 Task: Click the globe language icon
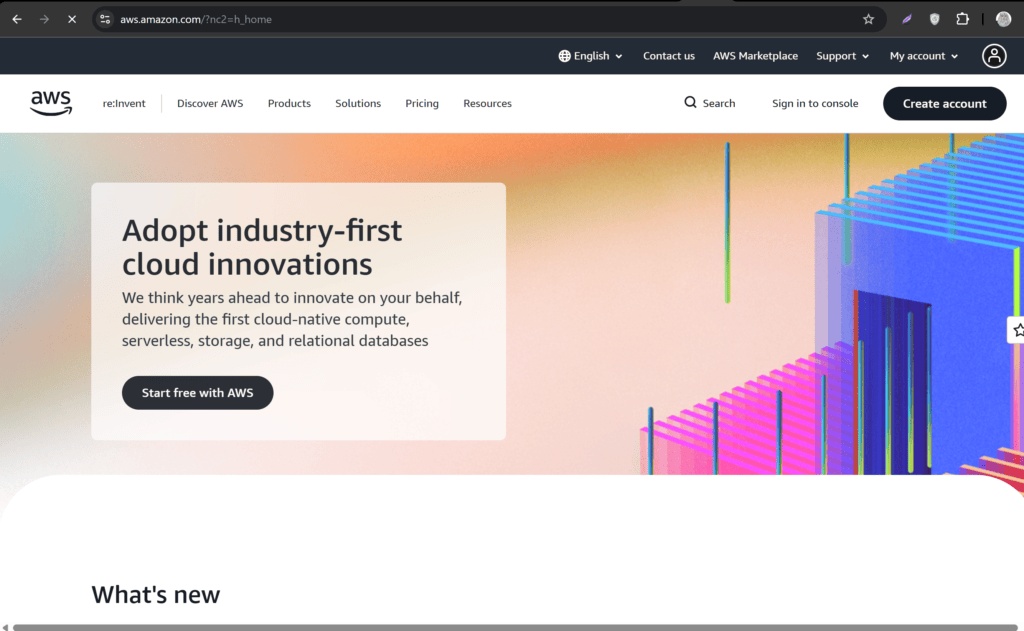click(x=564, y=56)
